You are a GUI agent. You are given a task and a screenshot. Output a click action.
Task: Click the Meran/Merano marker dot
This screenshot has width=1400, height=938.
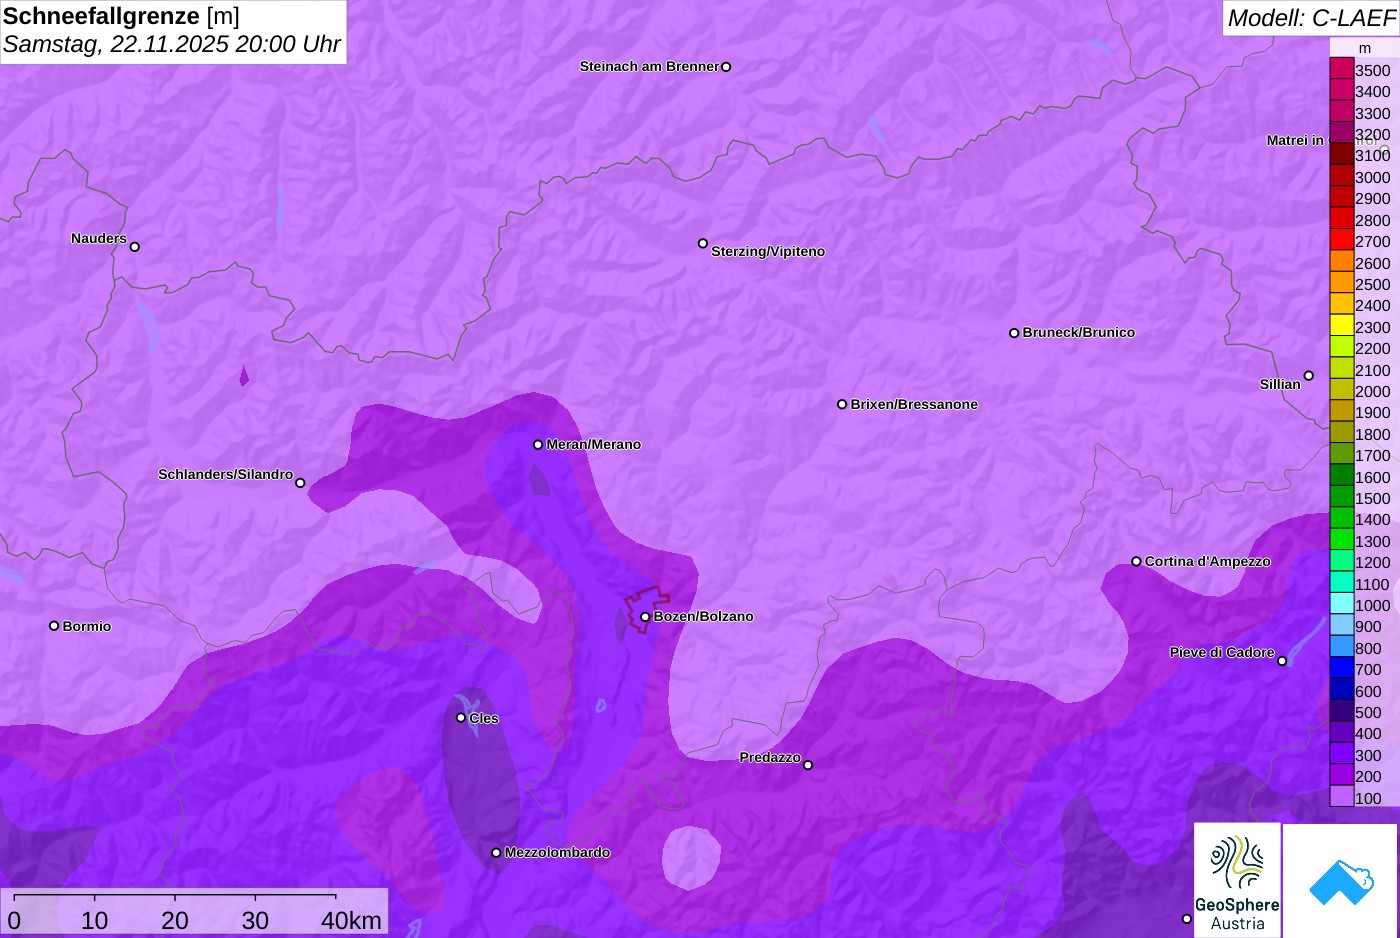[x=538, y=445]
